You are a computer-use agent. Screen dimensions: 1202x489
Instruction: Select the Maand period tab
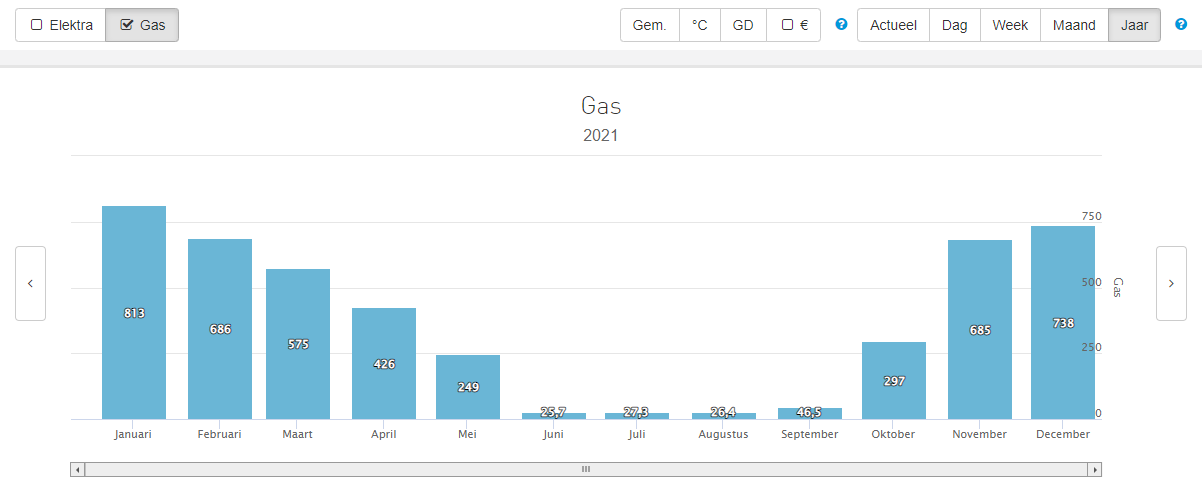(x=1074, y=25)
